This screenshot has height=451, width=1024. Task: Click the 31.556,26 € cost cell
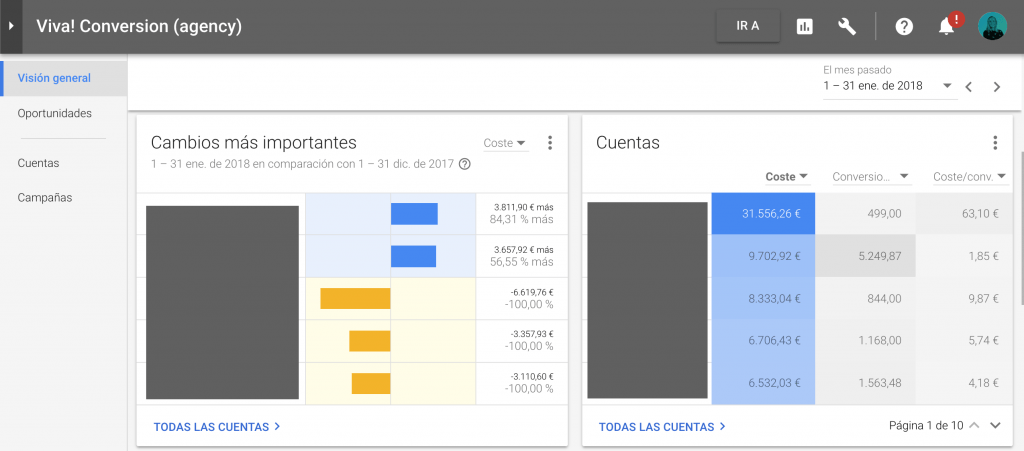763,213
